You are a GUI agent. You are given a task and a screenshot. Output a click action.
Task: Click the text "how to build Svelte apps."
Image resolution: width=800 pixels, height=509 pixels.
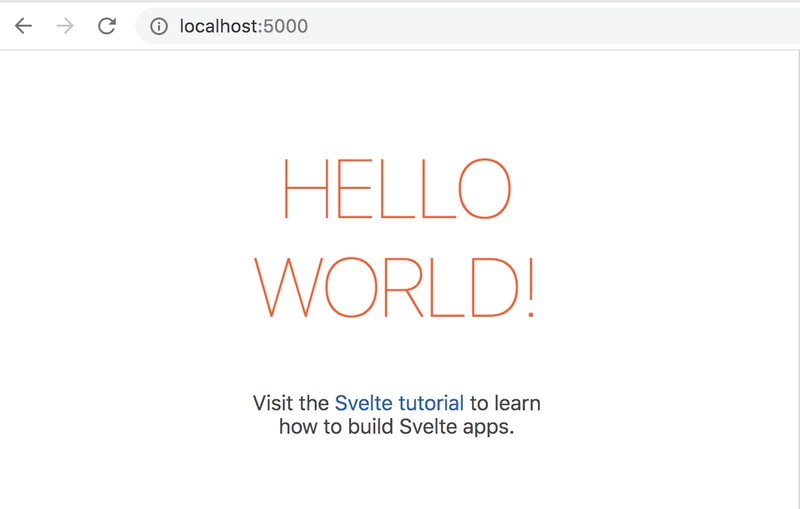[396, 427]
